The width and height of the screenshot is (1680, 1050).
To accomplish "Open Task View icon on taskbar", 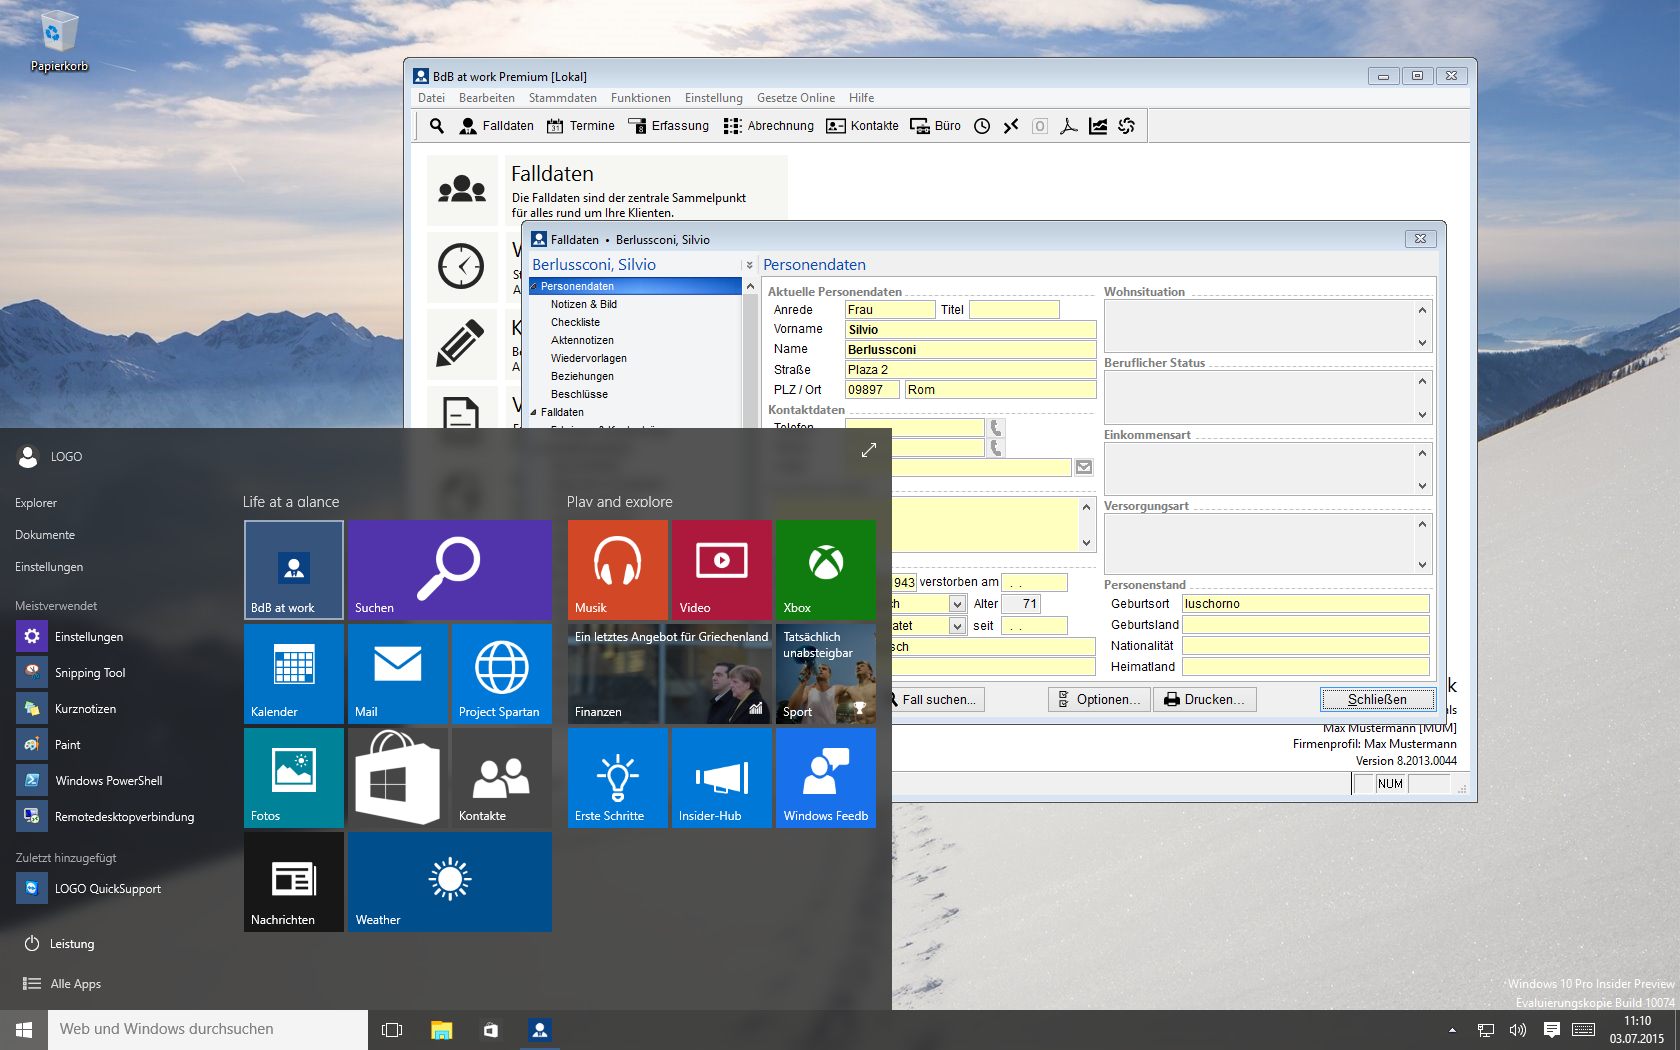I will click(x=392, y=1030).
